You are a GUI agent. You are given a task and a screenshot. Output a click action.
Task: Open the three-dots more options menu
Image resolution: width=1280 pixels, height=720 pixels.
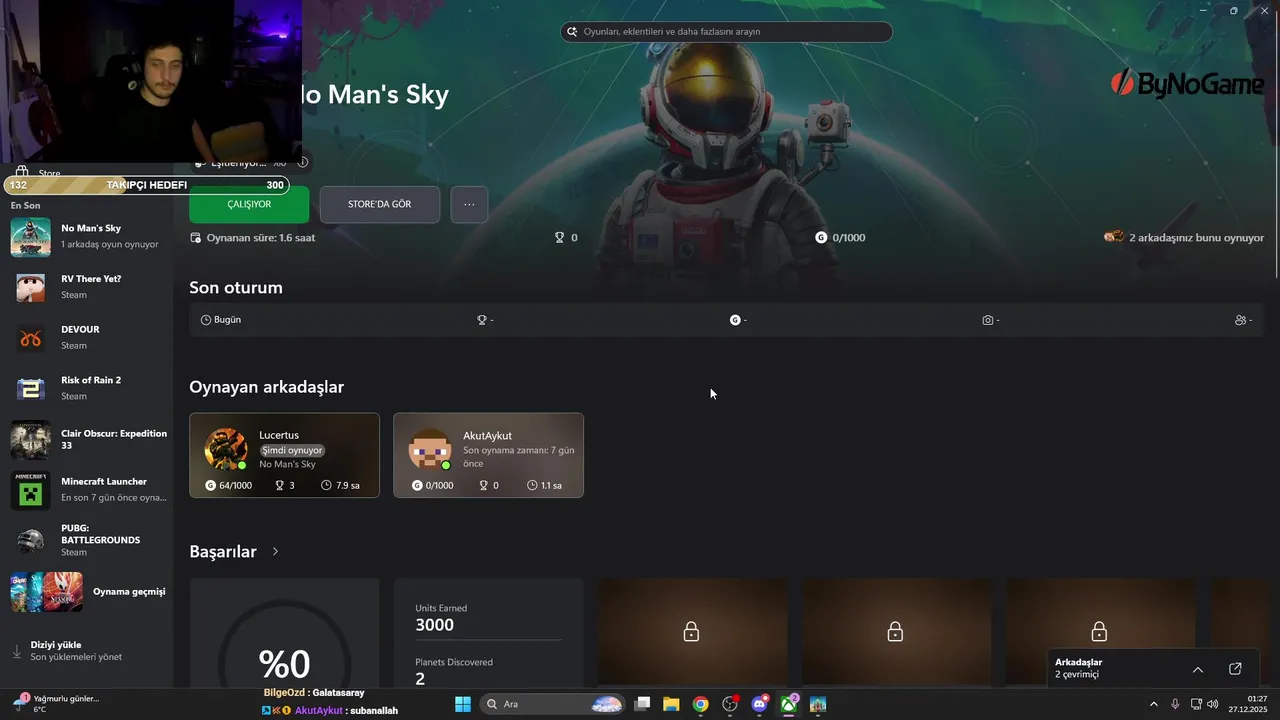[x=469, y=204]
